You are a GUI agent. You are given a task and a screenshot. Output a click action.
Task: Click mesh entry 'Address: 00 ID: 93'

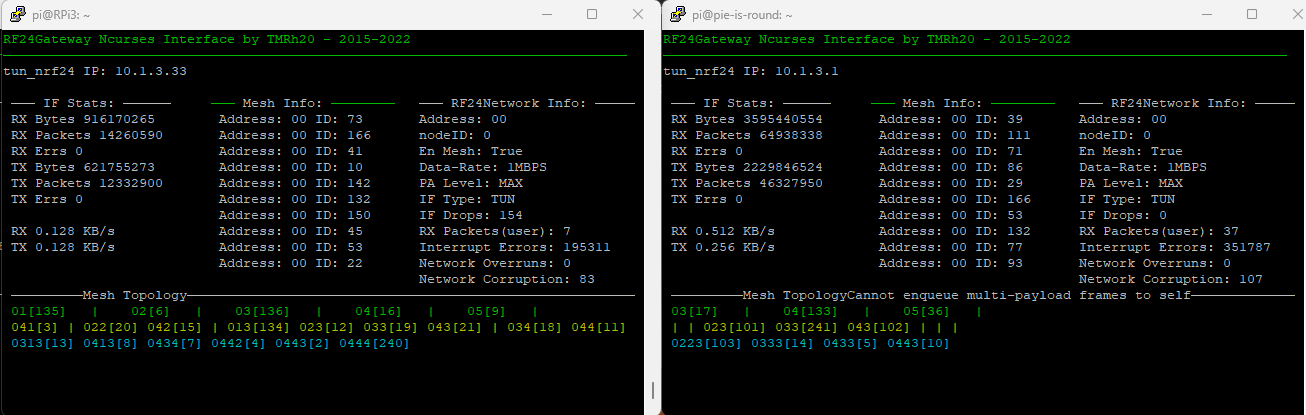click(951, 263)
